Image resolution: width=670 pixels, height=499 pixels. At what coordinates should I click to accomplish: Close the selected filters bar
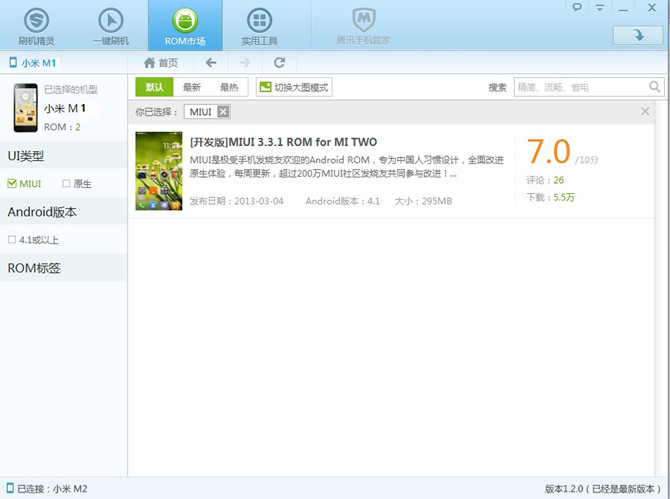tap(645, 112)
